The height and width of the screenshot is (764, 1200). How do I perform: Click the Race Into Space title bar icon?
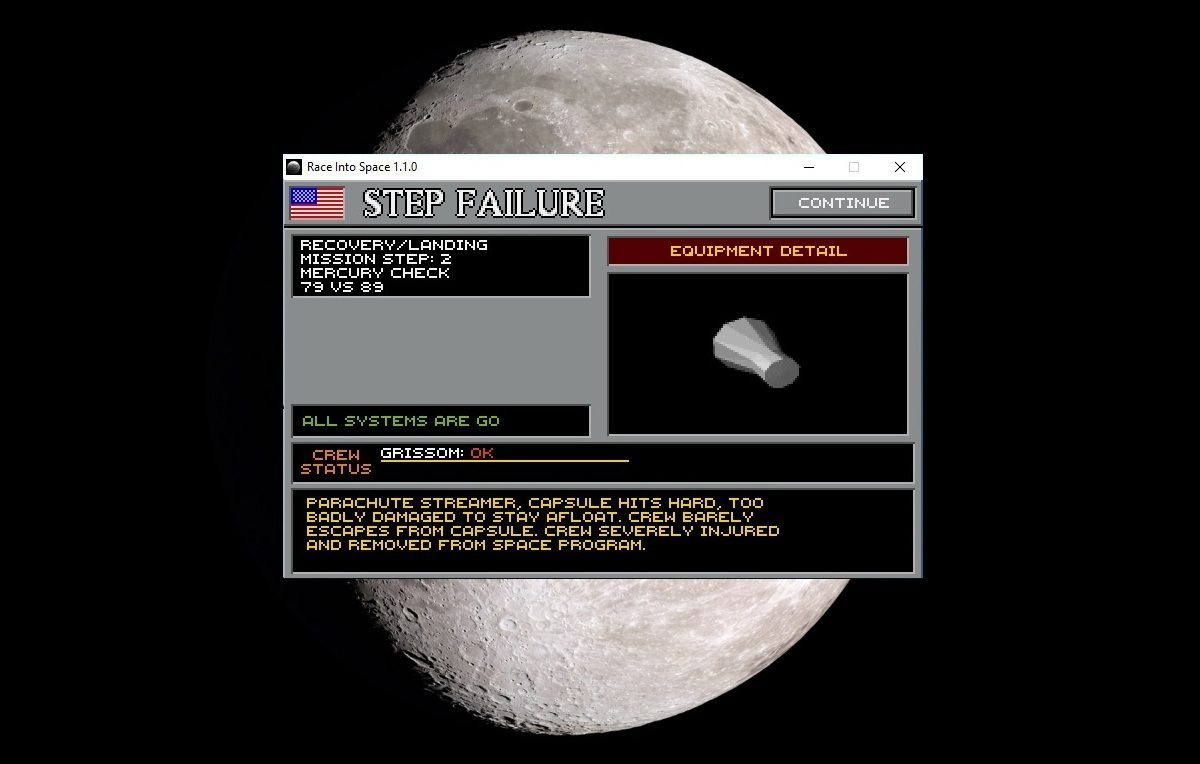[x=294, y=167]
